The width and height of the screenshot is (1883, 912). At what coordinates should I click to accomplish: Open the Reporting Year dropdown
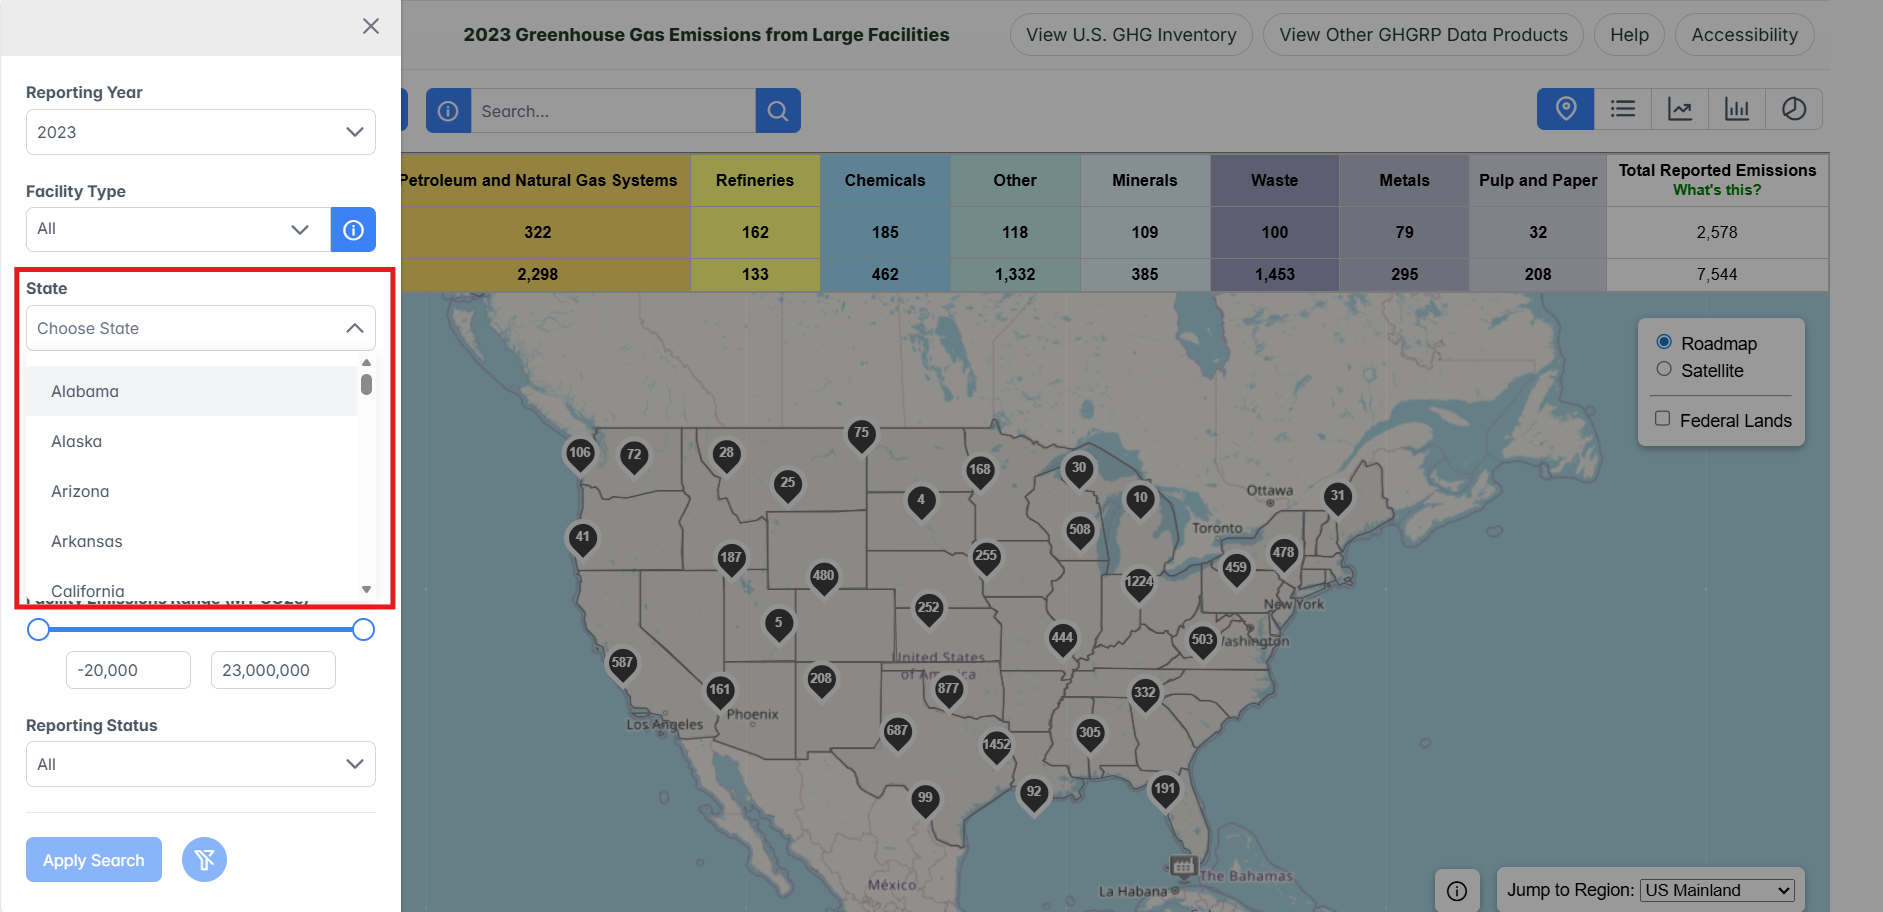(200, 132)
